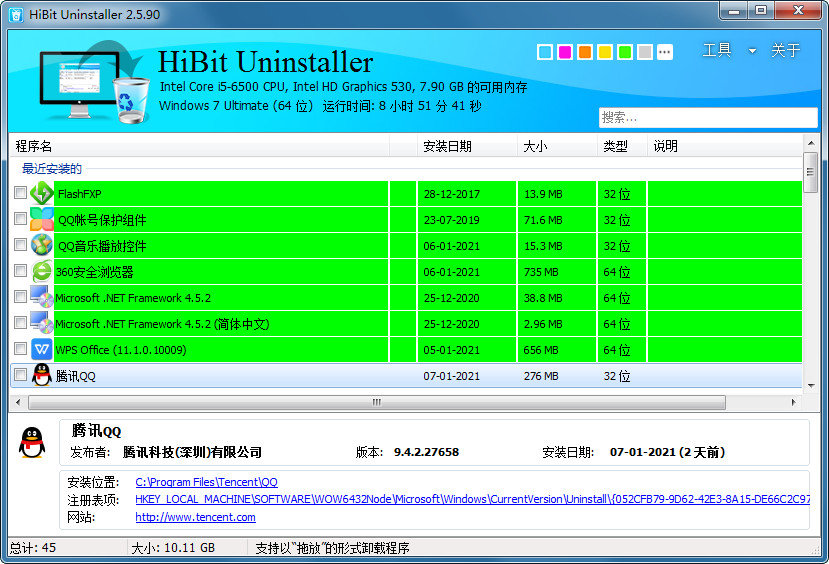Image resolution: width=829 pixels, height=564 pixels.
Task: Click the 总计: 45 status bar entry
Action: click(x=33, y=548)
